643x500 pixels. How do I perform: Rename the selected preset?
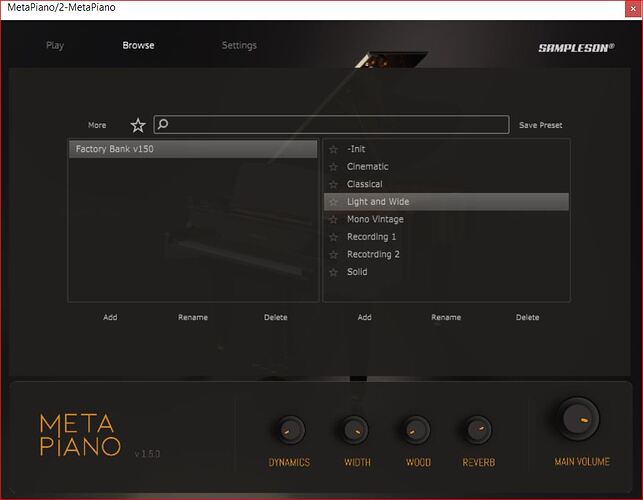click(x=446, y=317)
